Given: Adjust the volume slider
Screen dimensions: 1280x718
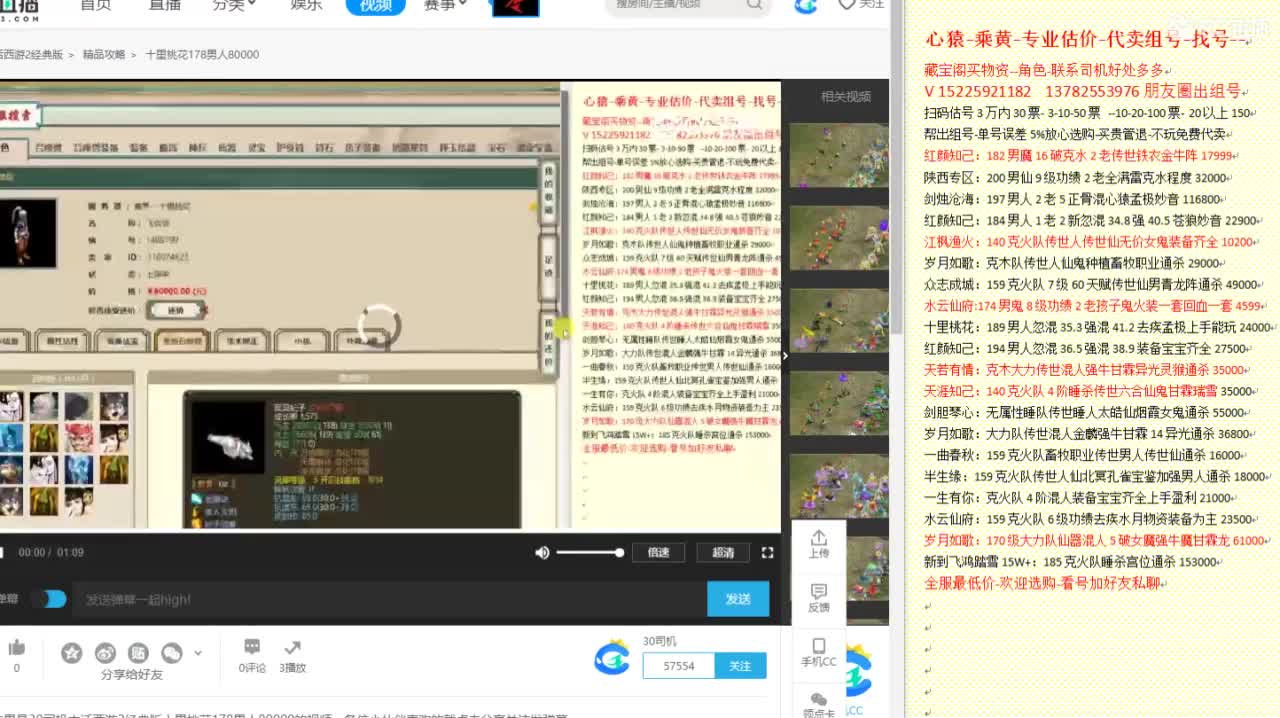Looking at the screenshot, I should coord(590,552).
